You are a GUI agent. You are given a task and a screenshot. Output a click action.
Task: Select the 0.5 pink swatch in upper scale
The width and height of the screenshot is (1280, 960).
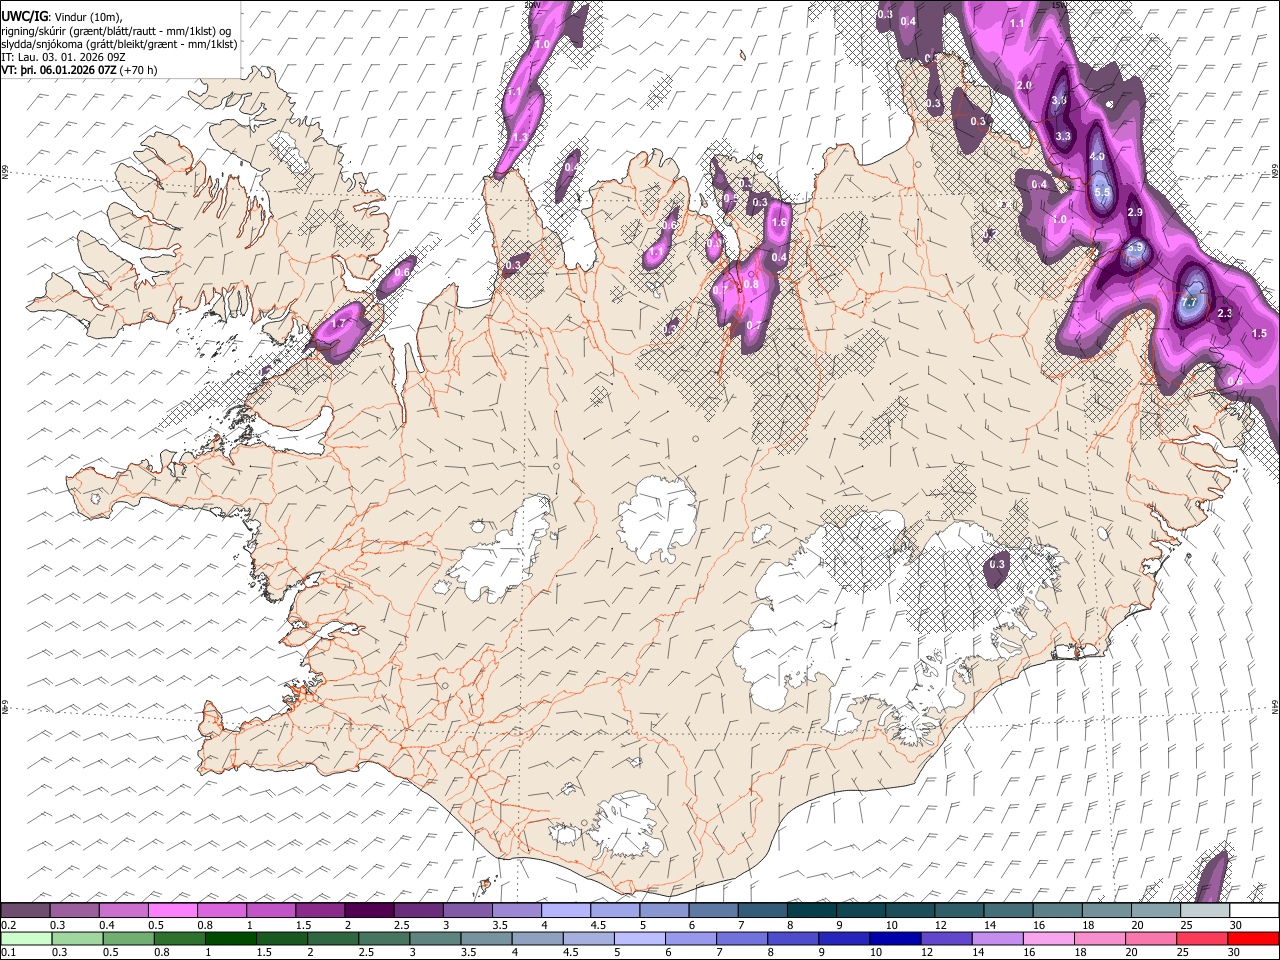(x=173, y=910)
